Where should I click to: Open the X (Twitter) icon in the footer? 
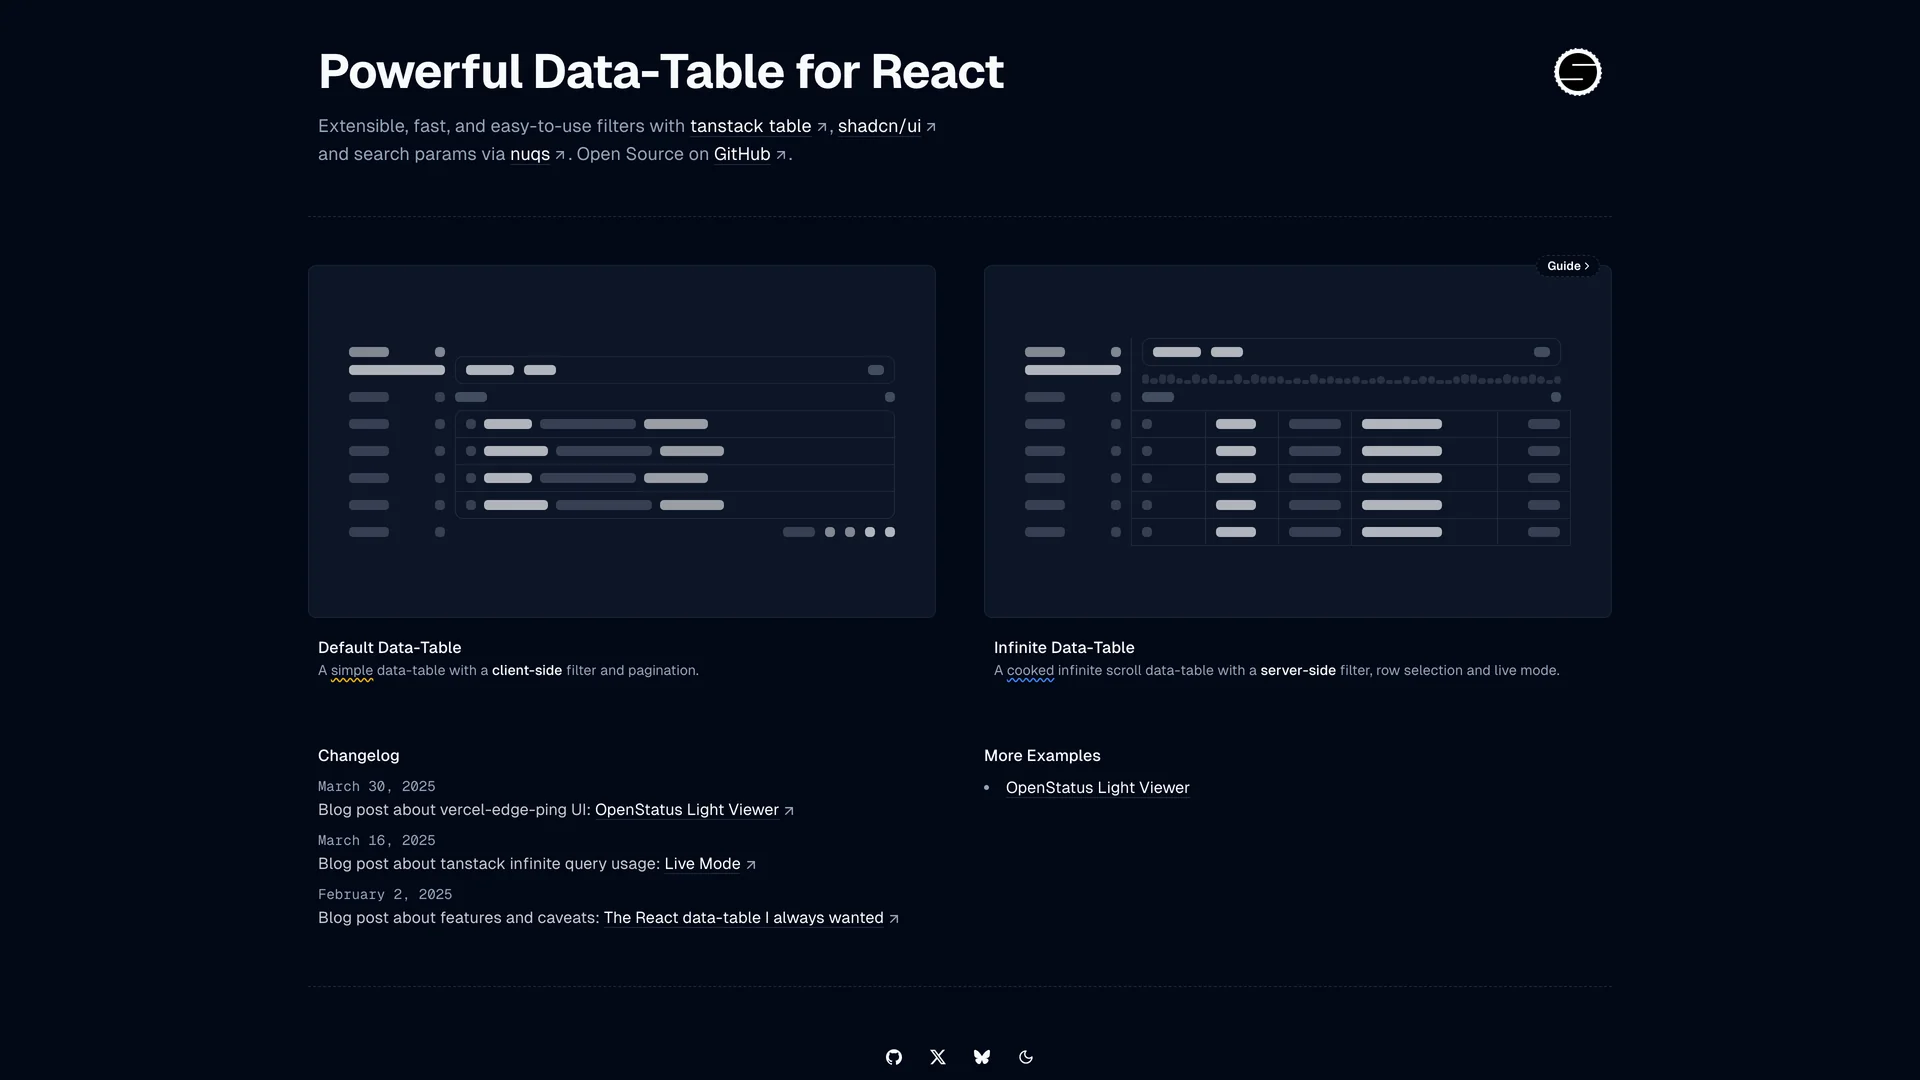[x=938, y=1057]
